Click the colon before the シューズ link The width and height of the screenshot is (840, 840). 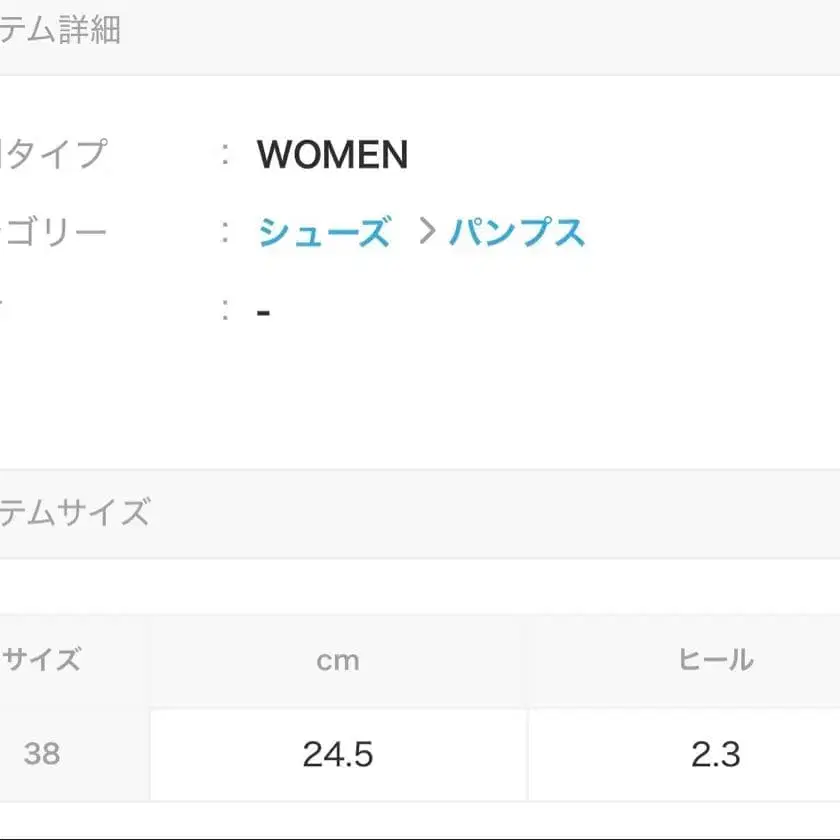coord(226,233)
